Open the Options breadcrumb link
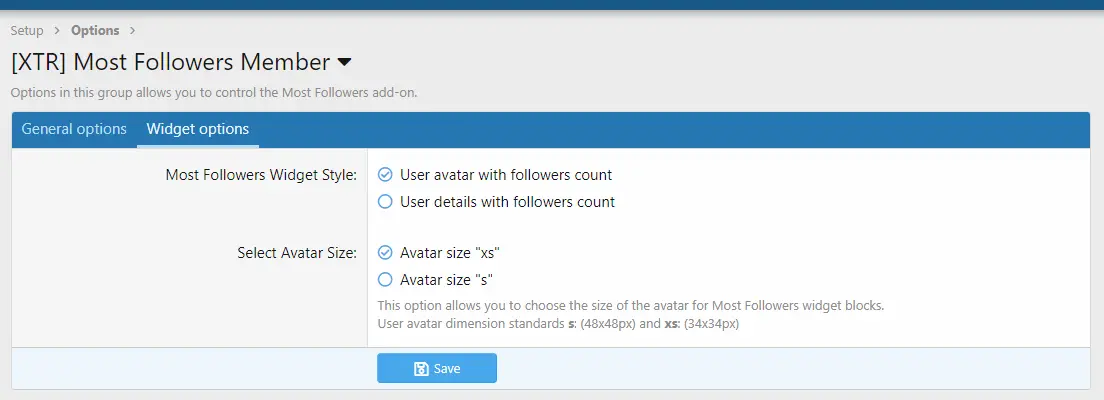 coord(95,31)
